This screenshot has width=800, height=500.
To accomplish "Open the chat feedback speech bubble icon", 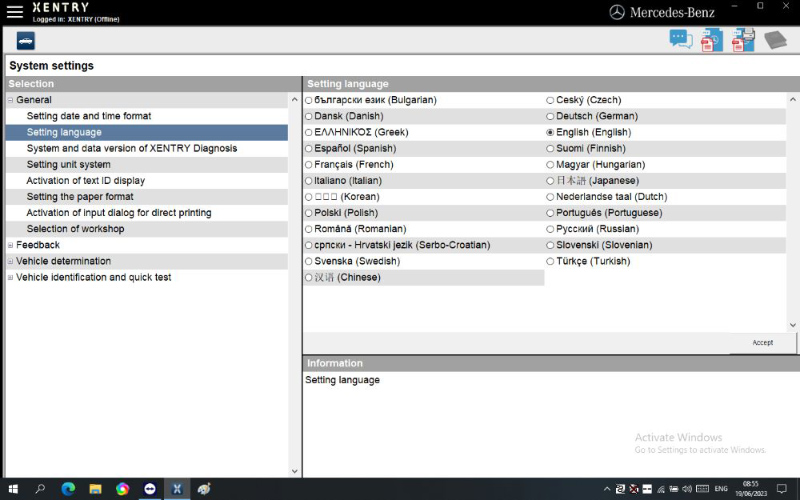I will 681,40.
